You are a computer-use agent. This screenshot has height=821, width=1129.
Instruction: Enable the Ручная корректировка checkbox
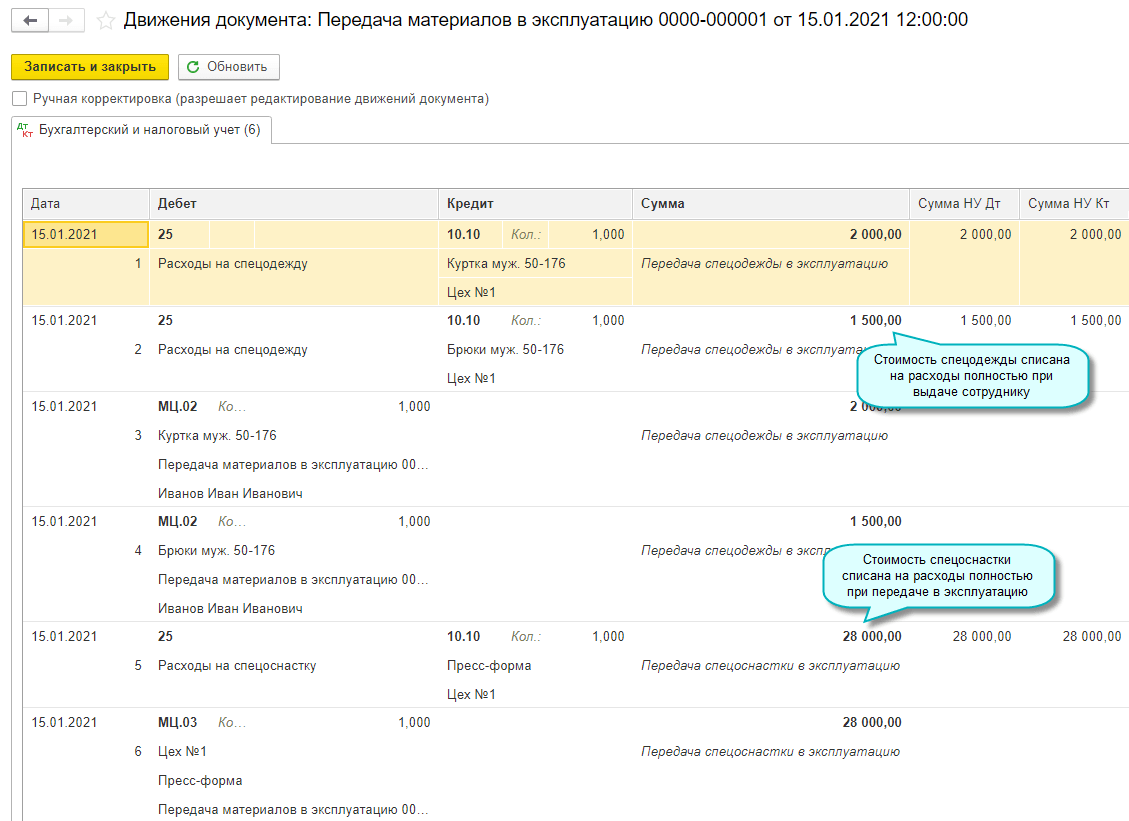(x=19, y=99)
